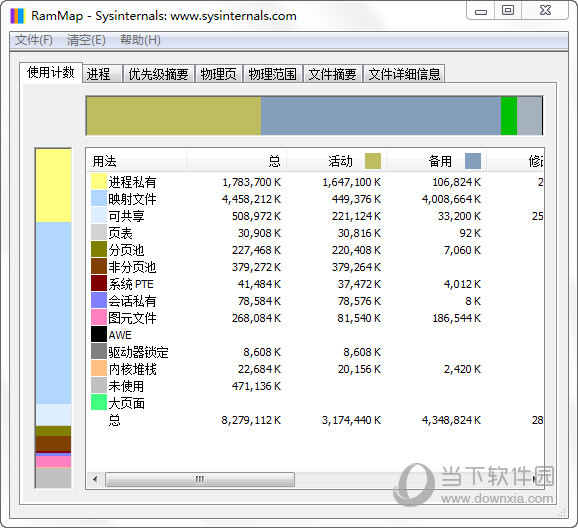Click the 活动 column header color swatch
This screenshot has width=578, height=528.
pos(373,161)
